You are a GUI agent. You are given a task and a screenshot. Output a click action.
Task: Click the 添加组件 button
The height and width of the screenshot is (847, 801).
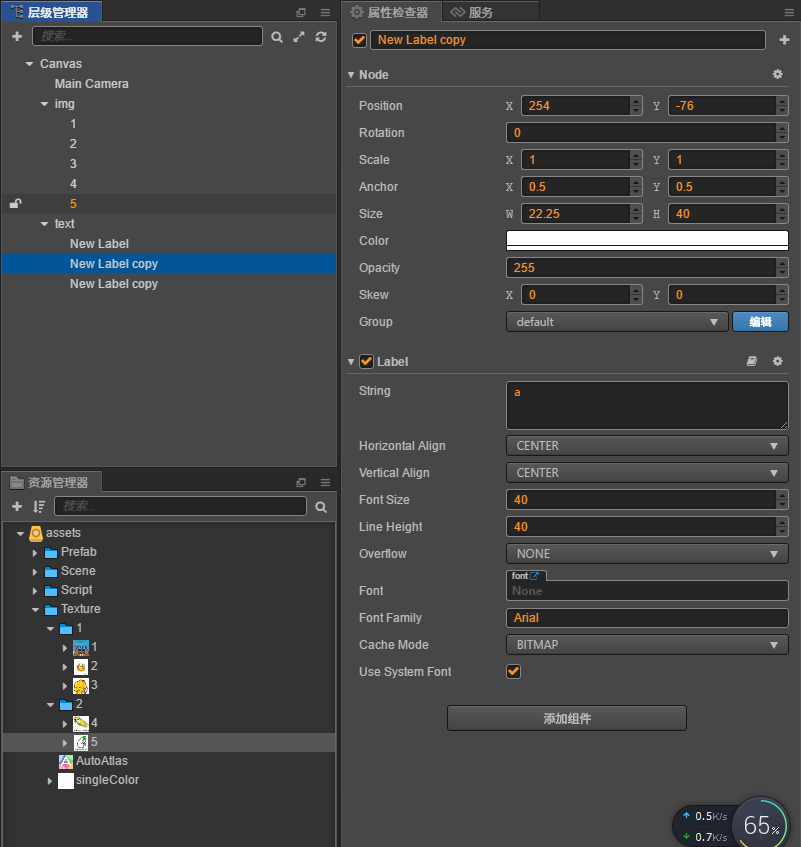(x=567, y=718)
